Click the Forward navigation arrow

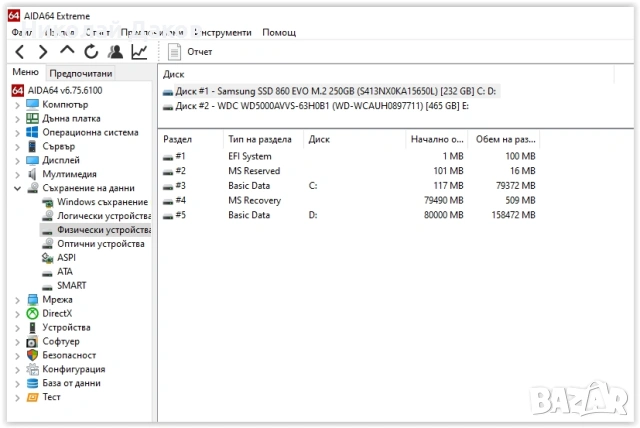42,51
